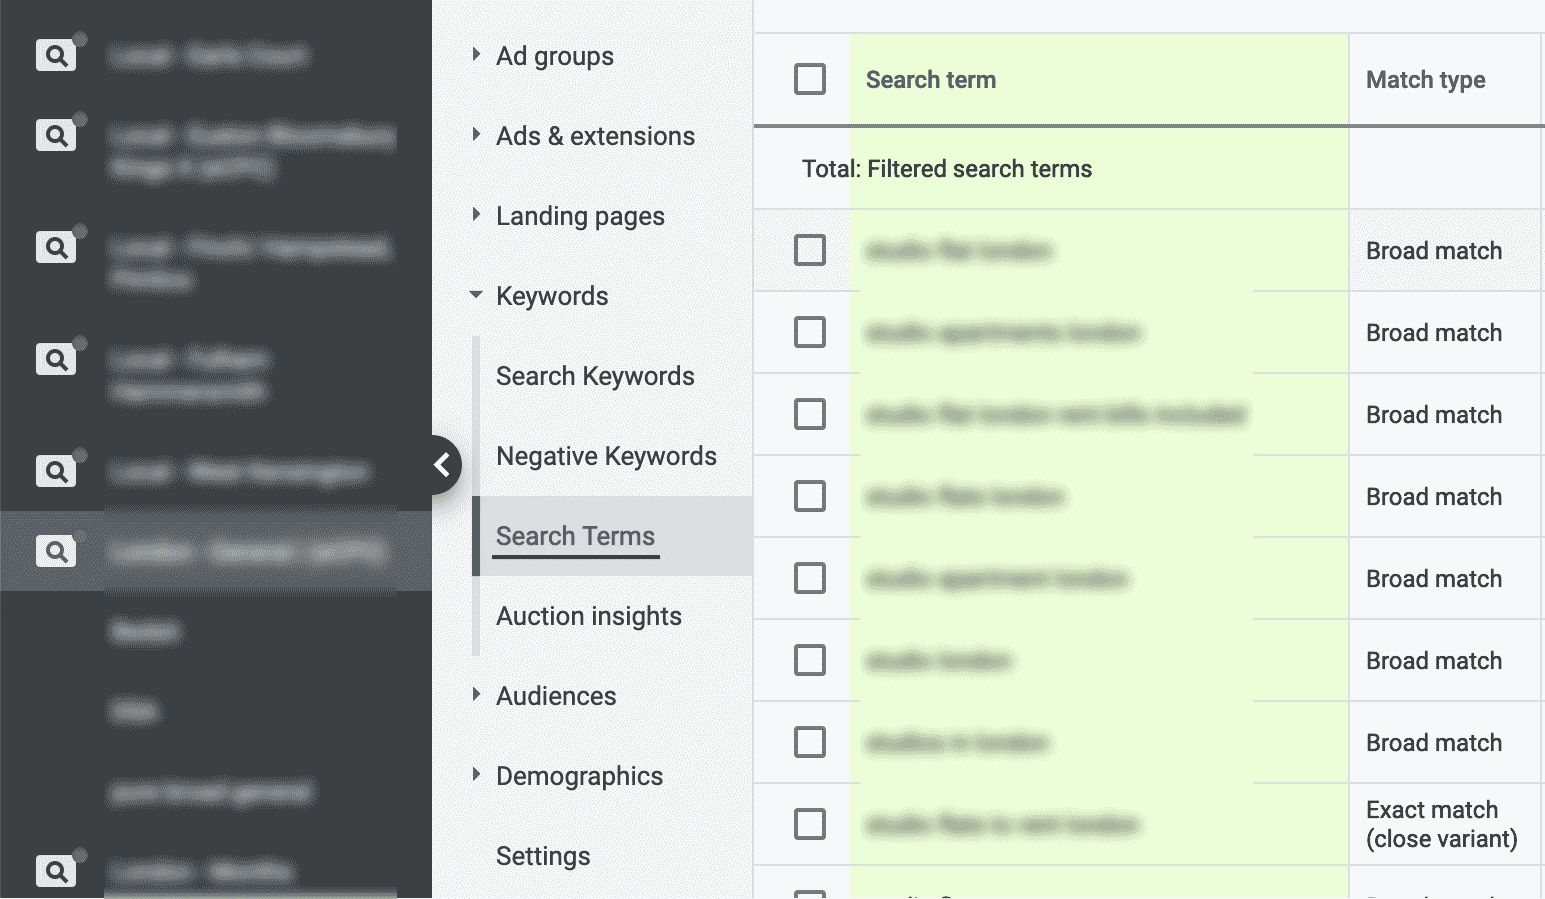Image resolution: width=1545 pixels, height=899 pixels.
Task: Check the first Broad match search term row
Action: [x=808, y=250]
